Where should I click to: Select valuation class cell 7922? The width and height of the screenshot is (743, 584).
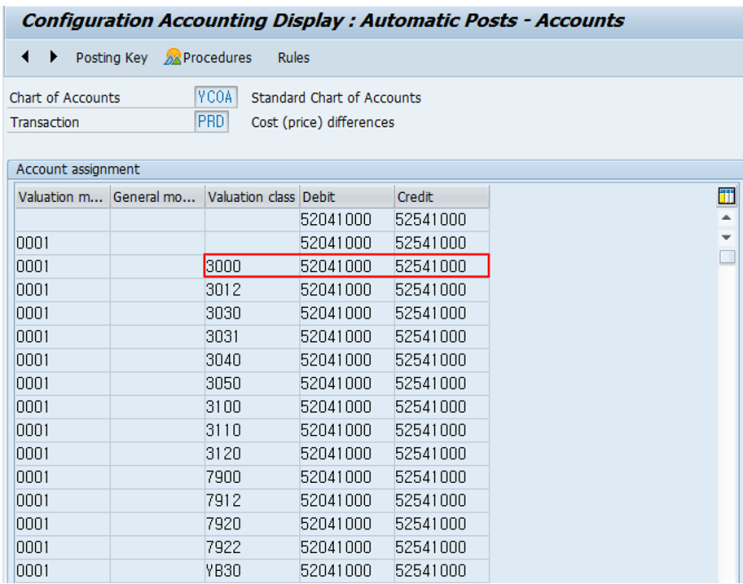(x=252, y=548)
